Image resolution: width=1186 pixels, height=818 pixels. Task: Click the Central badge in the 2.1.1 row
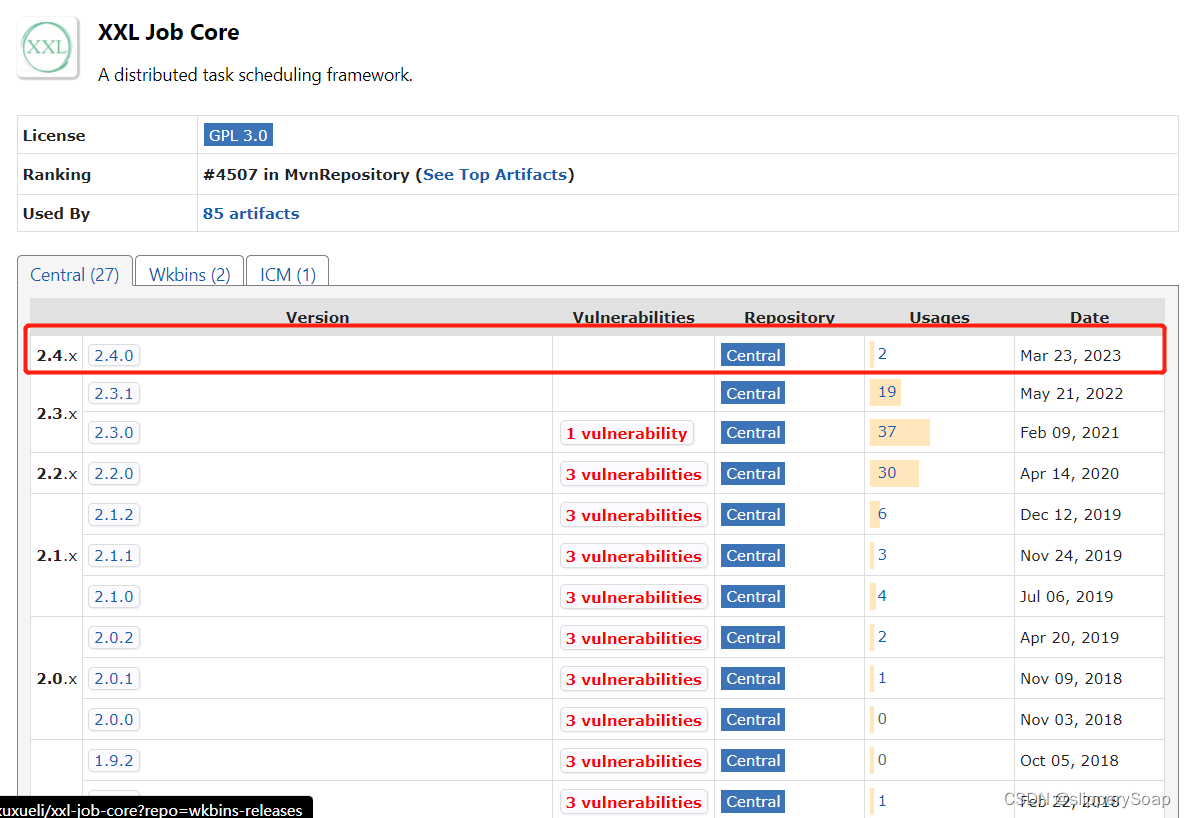[x=753, y=555]
